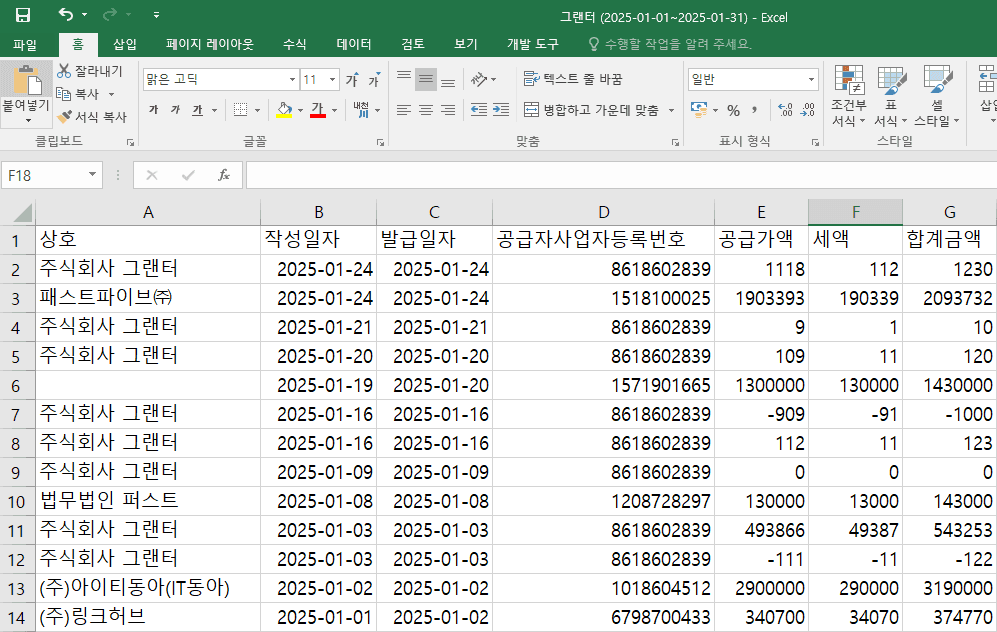Increase font size with the larger 가 icon
997x632 pixels.
pyautogui.click(x=352, y=79)
